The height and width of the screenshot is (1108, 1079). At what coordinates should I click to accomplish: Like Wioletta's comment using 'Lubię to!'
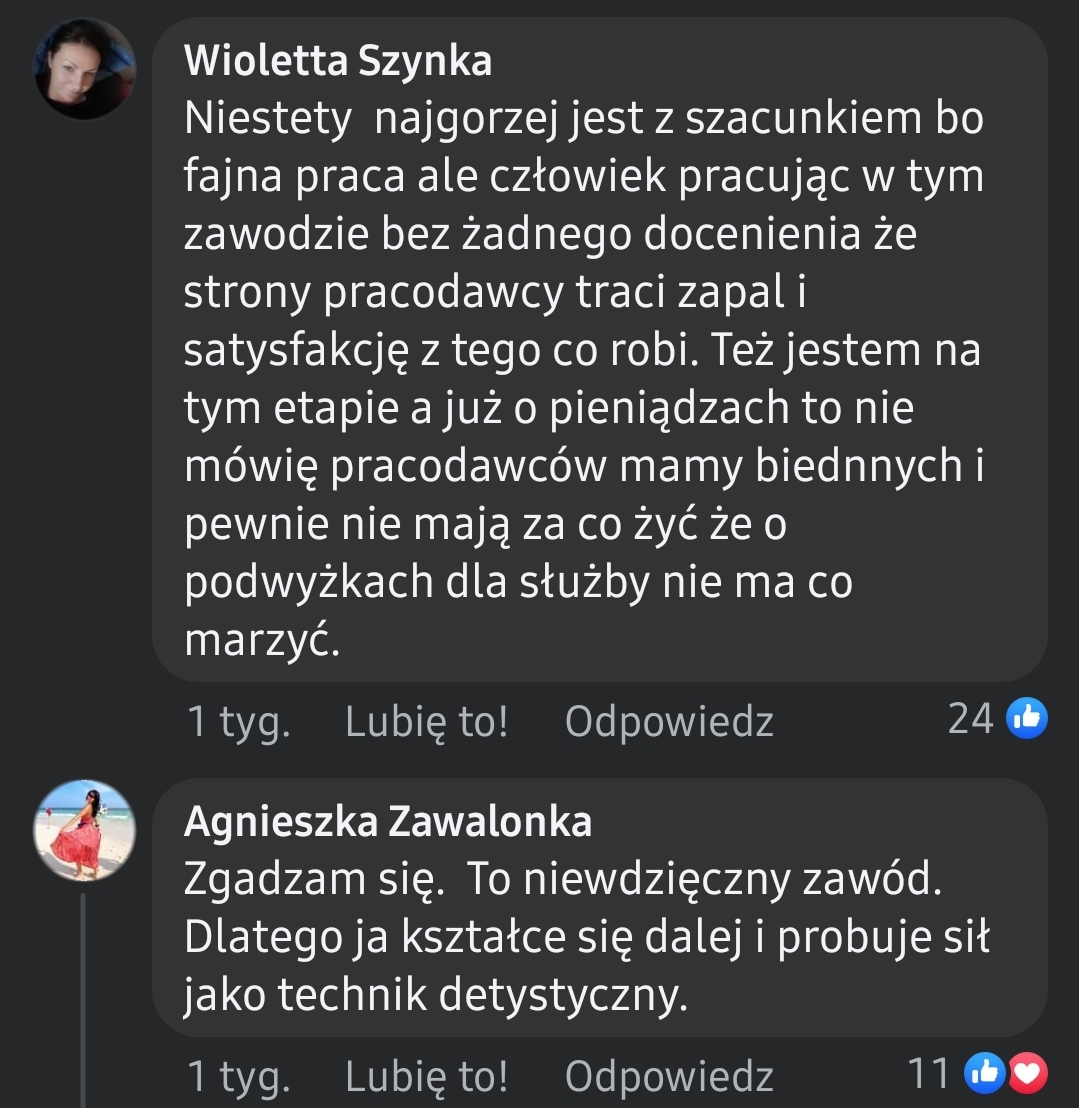(427, 719)
